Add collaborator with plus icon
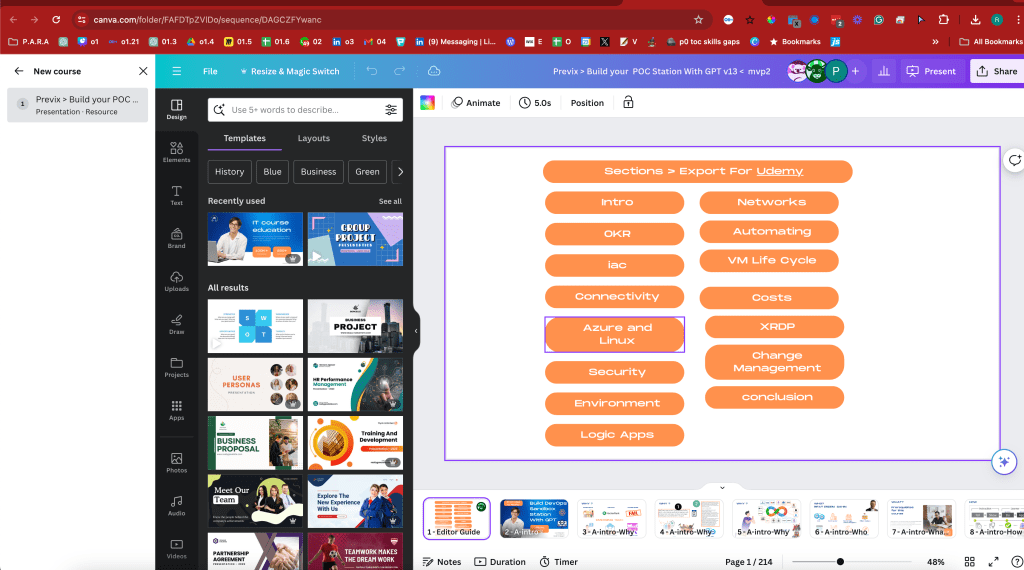This screenshot has width=1024, height=570. [x=855, y=71]
